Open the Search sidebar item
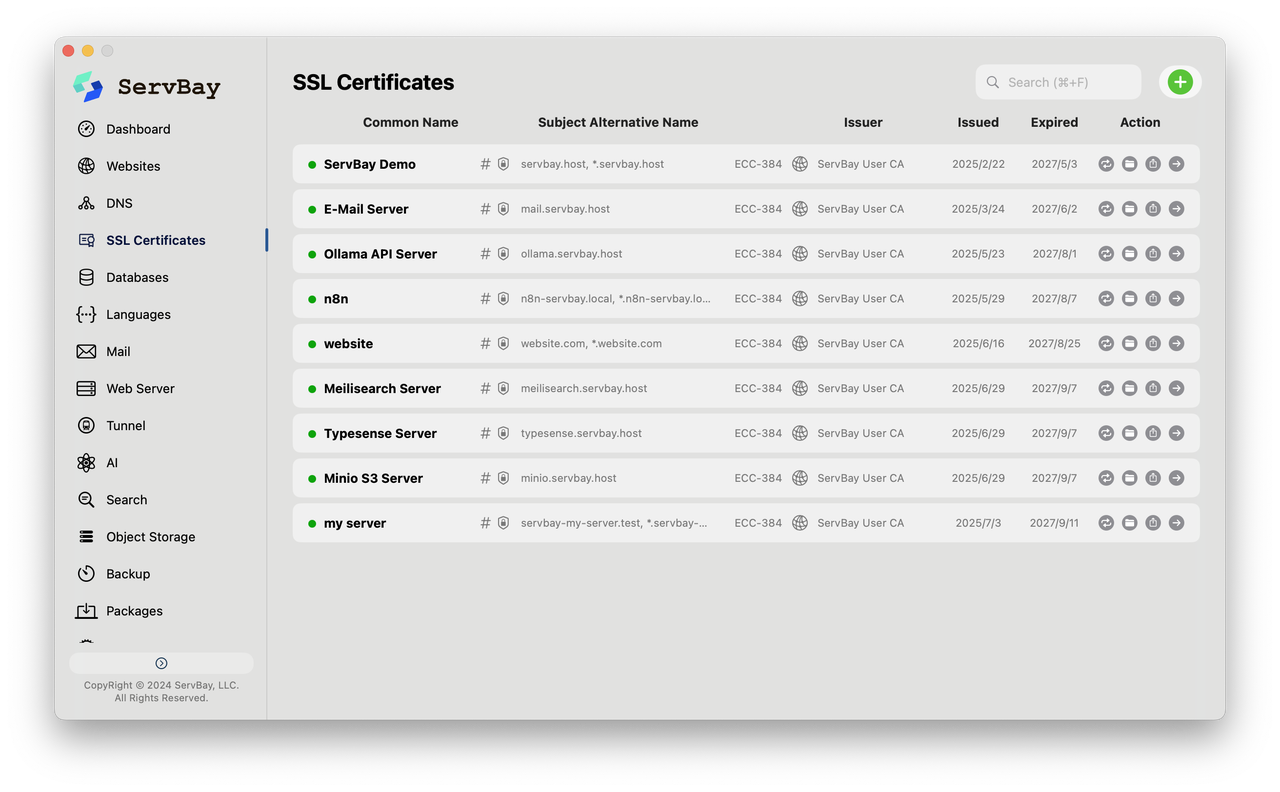1280x792 pixels. click(126, 499)
